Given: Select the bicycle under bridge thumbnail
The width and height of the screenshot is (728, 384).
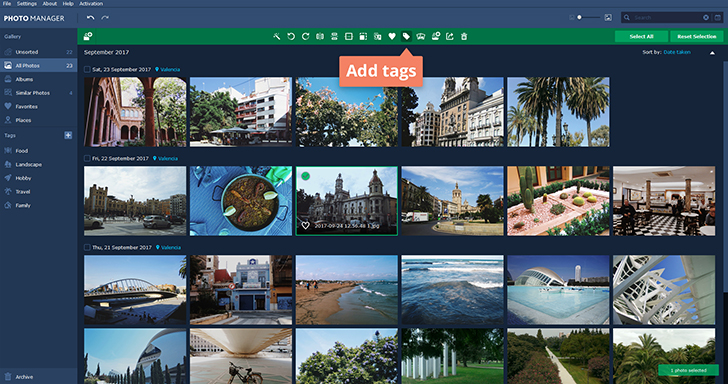Looking at the screenshot, I should [241, 356].
